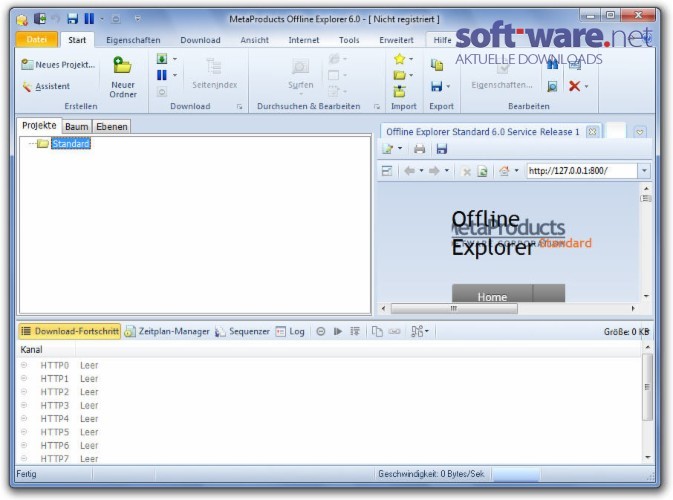Click the yellow star favorites import icon
This screenshot has width=673, height=500.
coord(400,59)
